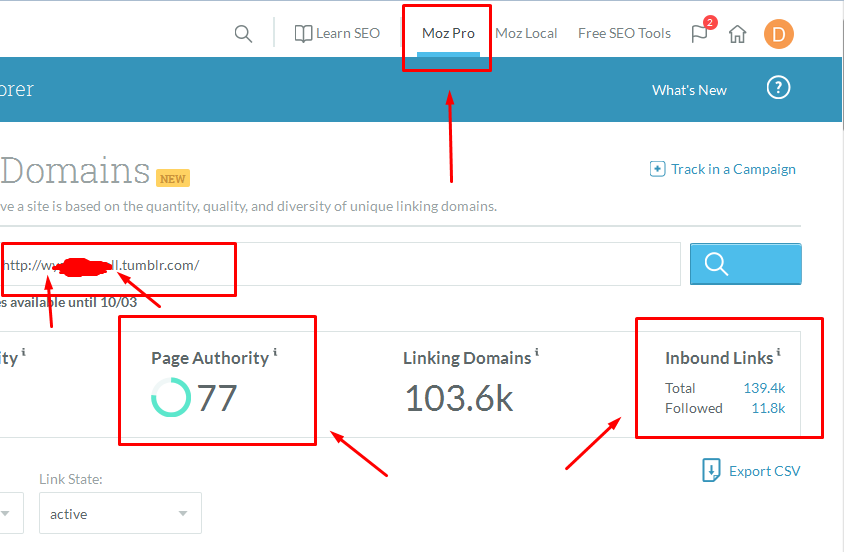Open user avatar D menu

click(778, 34)
